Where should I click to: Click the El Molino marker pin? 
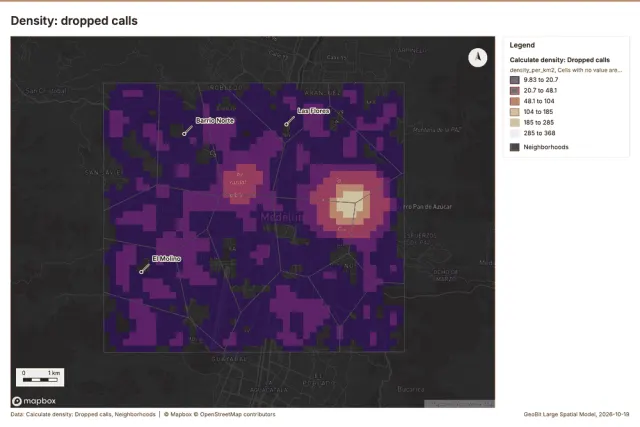142,271
